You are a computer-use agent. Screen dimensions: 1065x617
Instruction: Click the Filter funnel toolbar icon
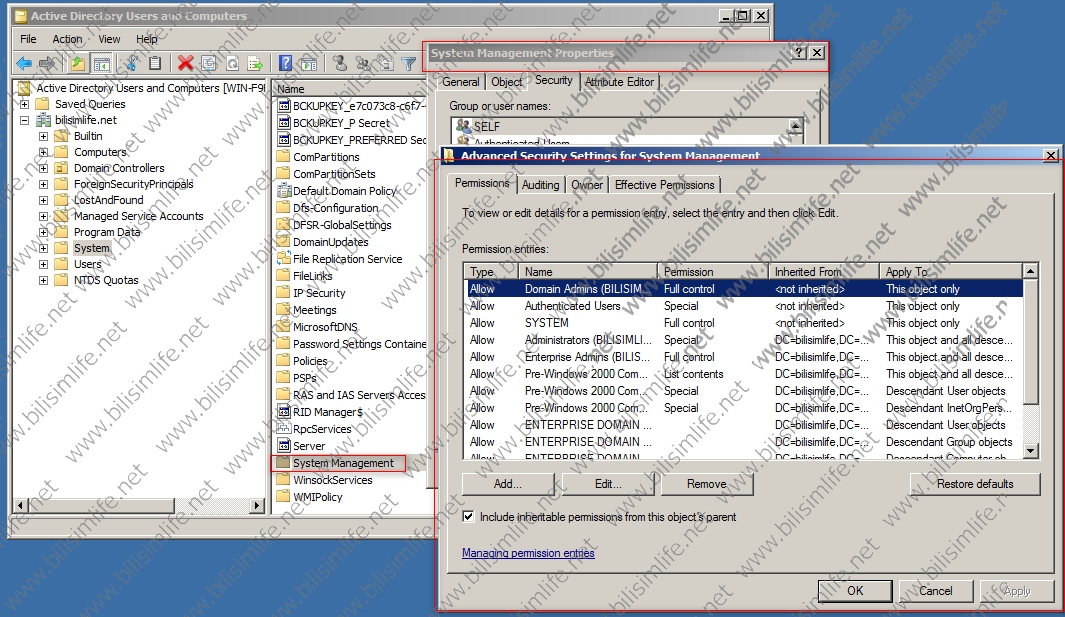[x=409, y=64]
